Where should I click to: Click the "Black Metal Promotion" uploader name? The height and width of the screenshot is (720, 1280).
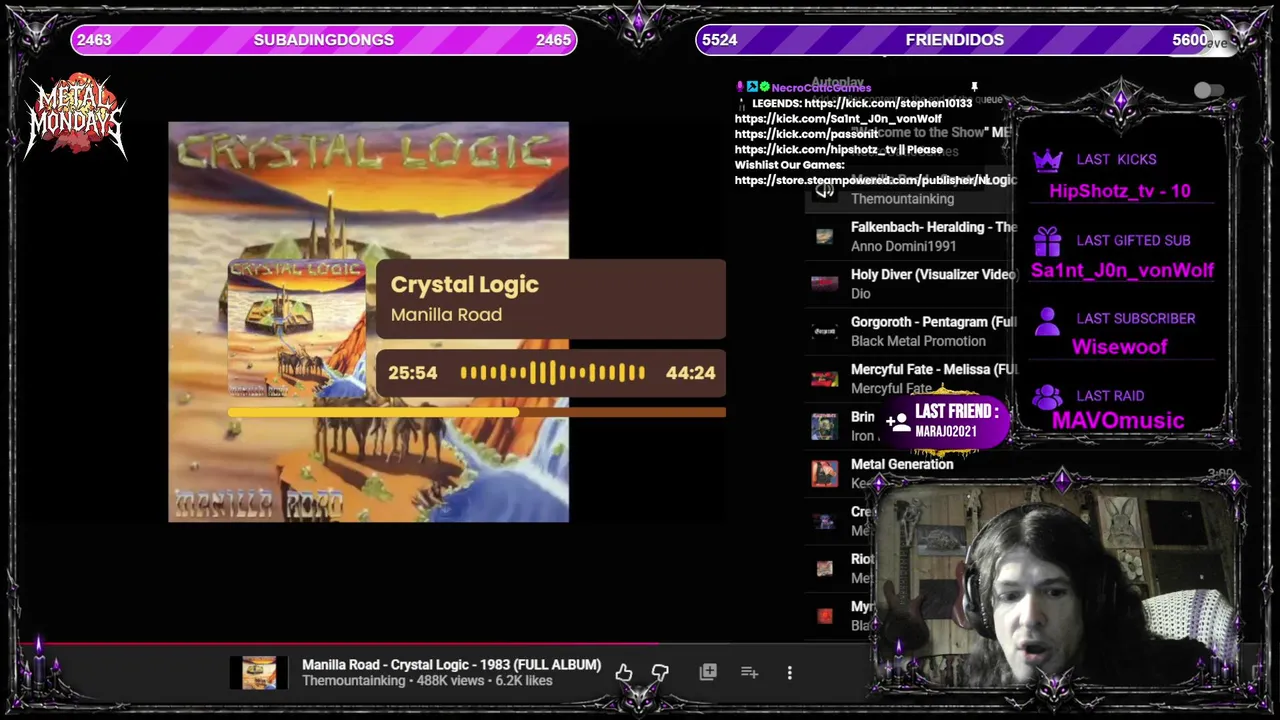click(918, 341)
